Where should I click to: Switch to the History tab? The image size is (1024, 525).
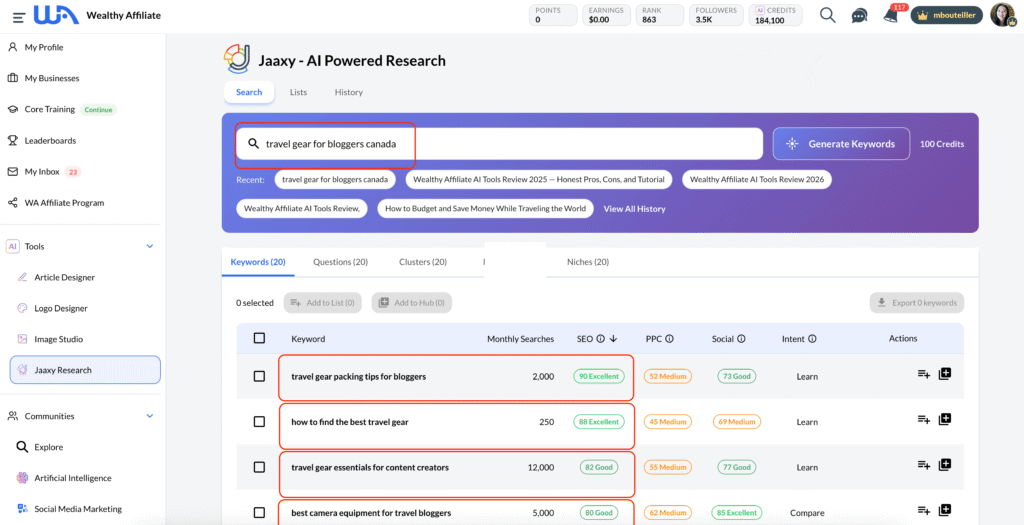point(349,92)
